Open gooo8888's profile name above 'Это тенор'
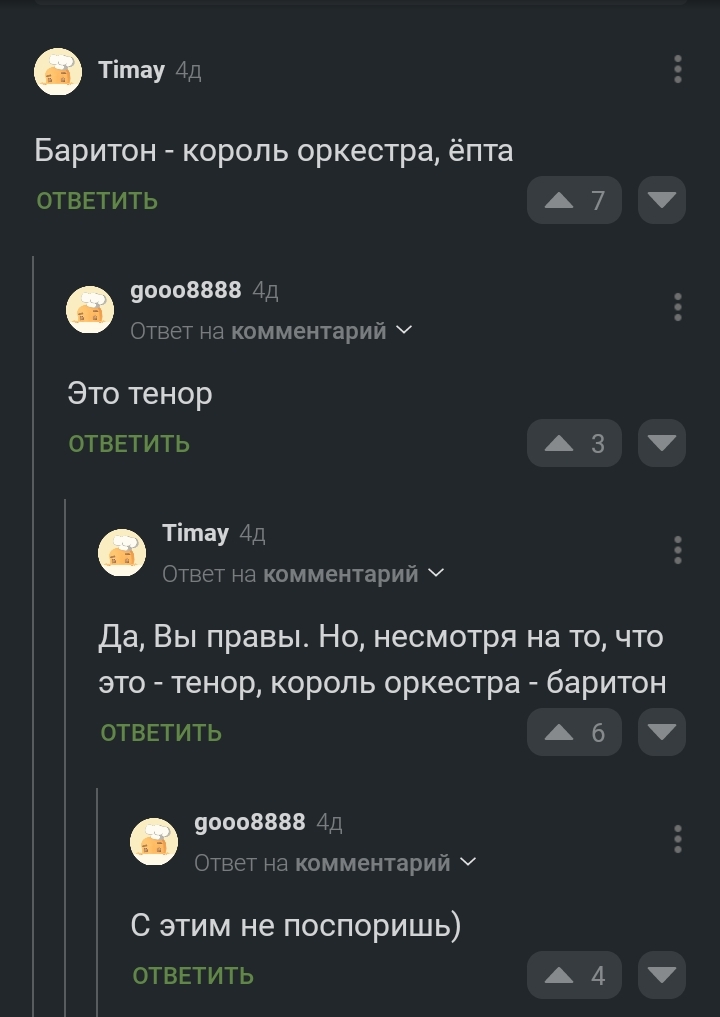 point(186,290)
